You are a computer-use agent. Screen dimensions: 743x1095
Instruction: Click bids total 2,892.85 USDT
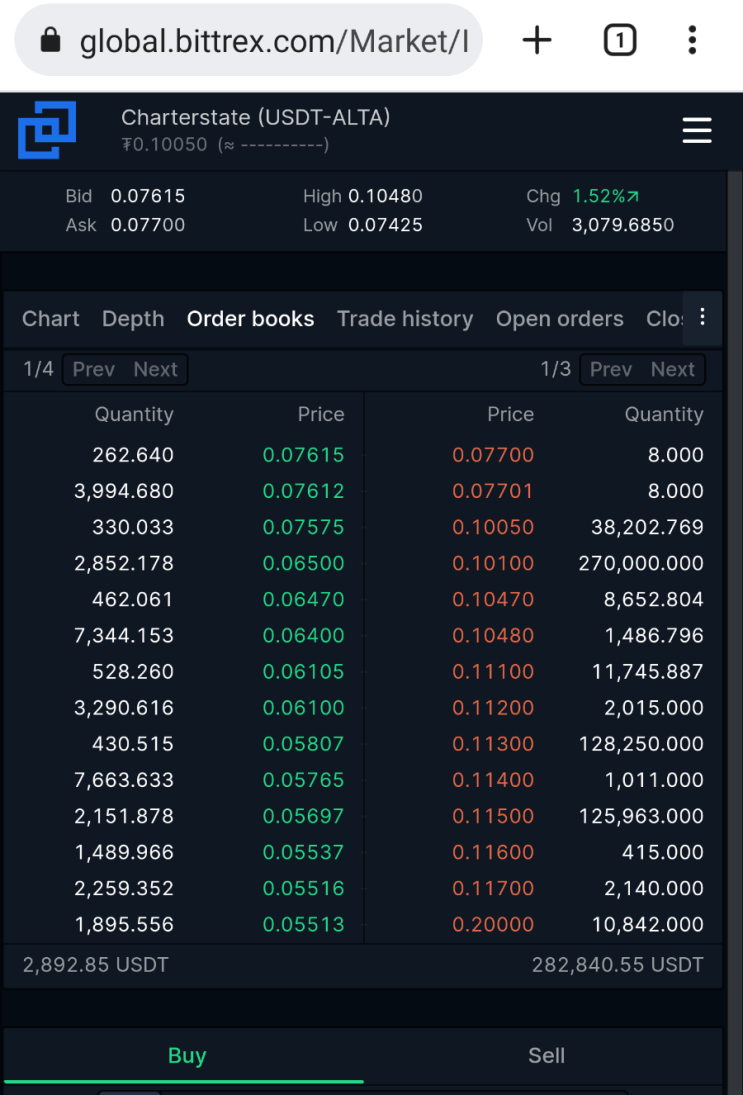[96, 965]
